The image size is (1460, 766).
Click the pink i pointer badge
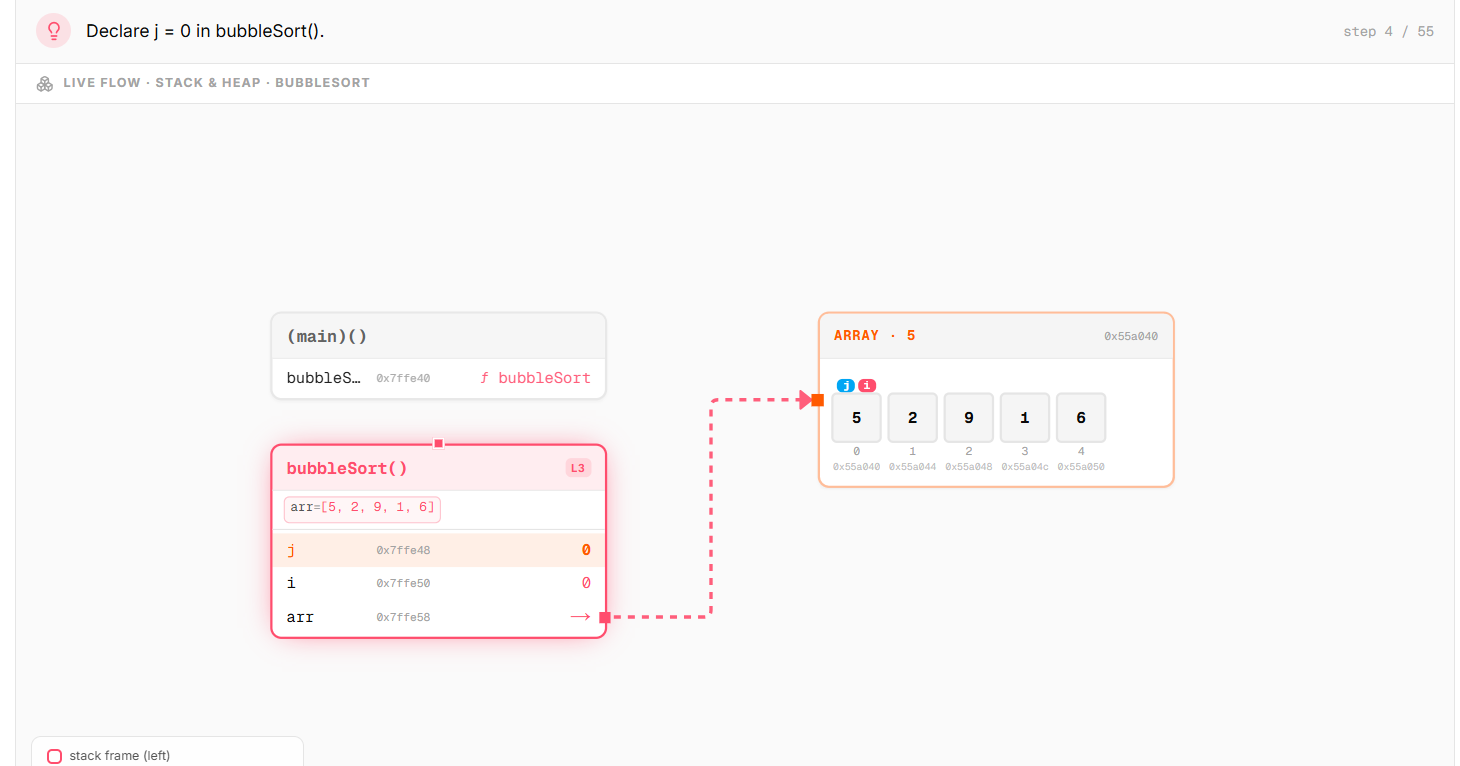click(x=867, y=386)
